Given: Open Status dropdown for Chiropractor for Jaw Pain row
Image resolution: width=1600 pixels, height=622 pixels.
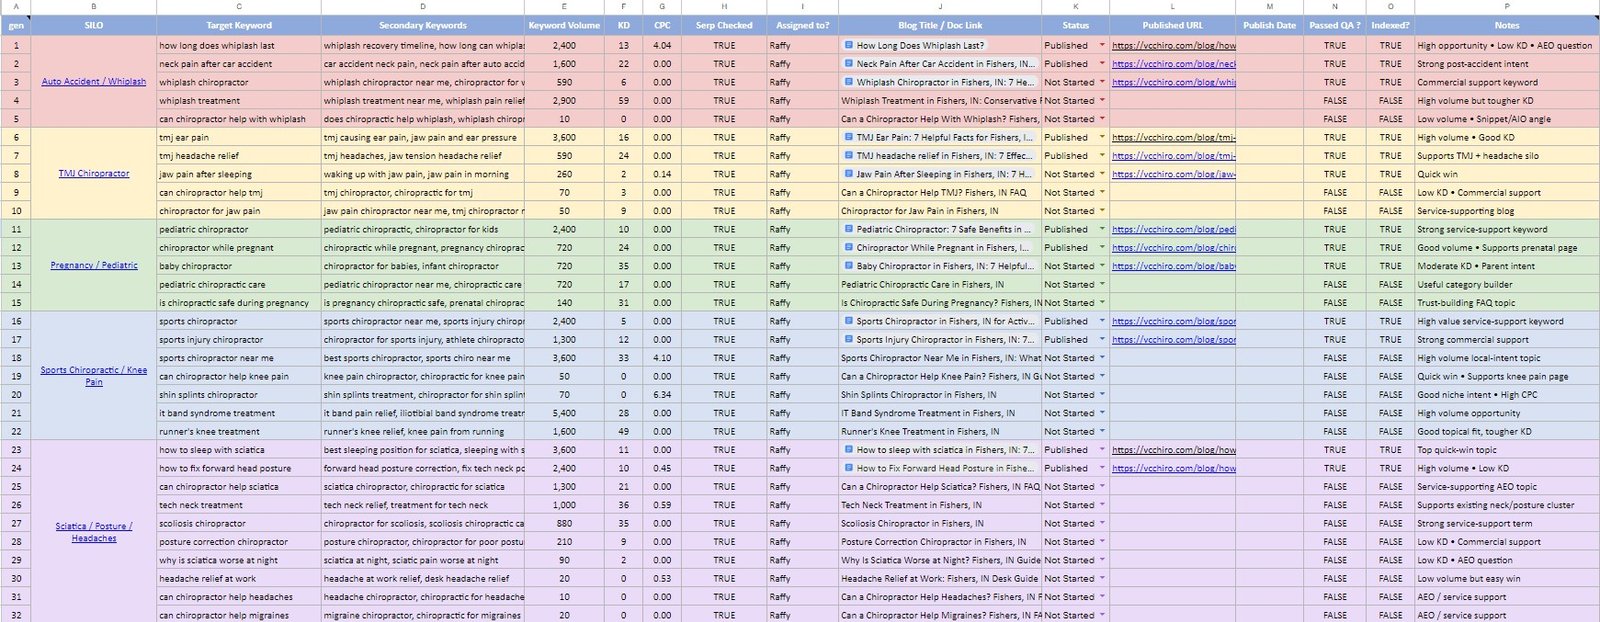Looking at the screenshot, I should click(1102, 211).
